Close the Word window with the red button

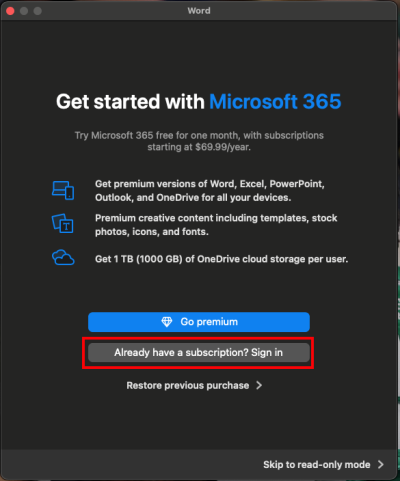click(x=10, y=11)
